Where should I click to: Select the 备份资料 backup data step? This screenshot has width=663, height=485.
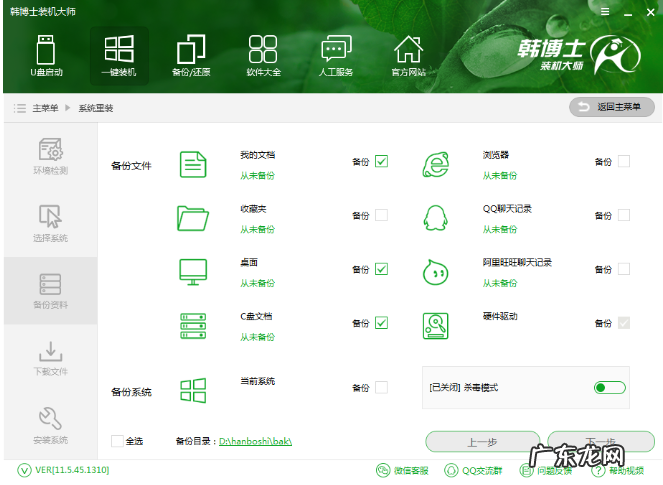(51, 291)
